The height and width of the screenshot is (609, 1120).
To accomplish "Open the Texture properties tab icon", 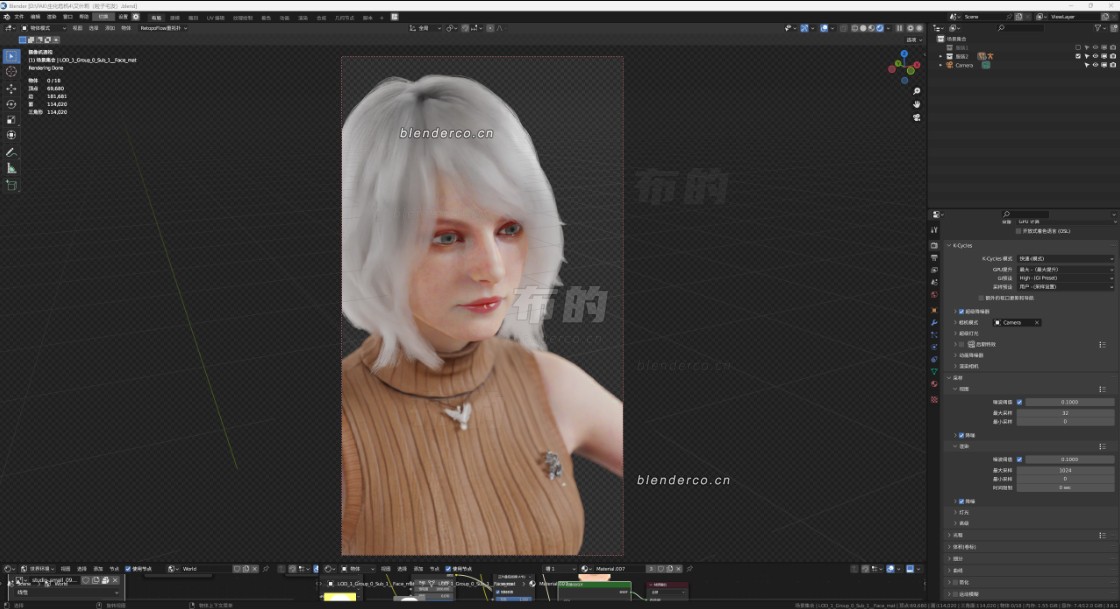I will coord(934,400).
